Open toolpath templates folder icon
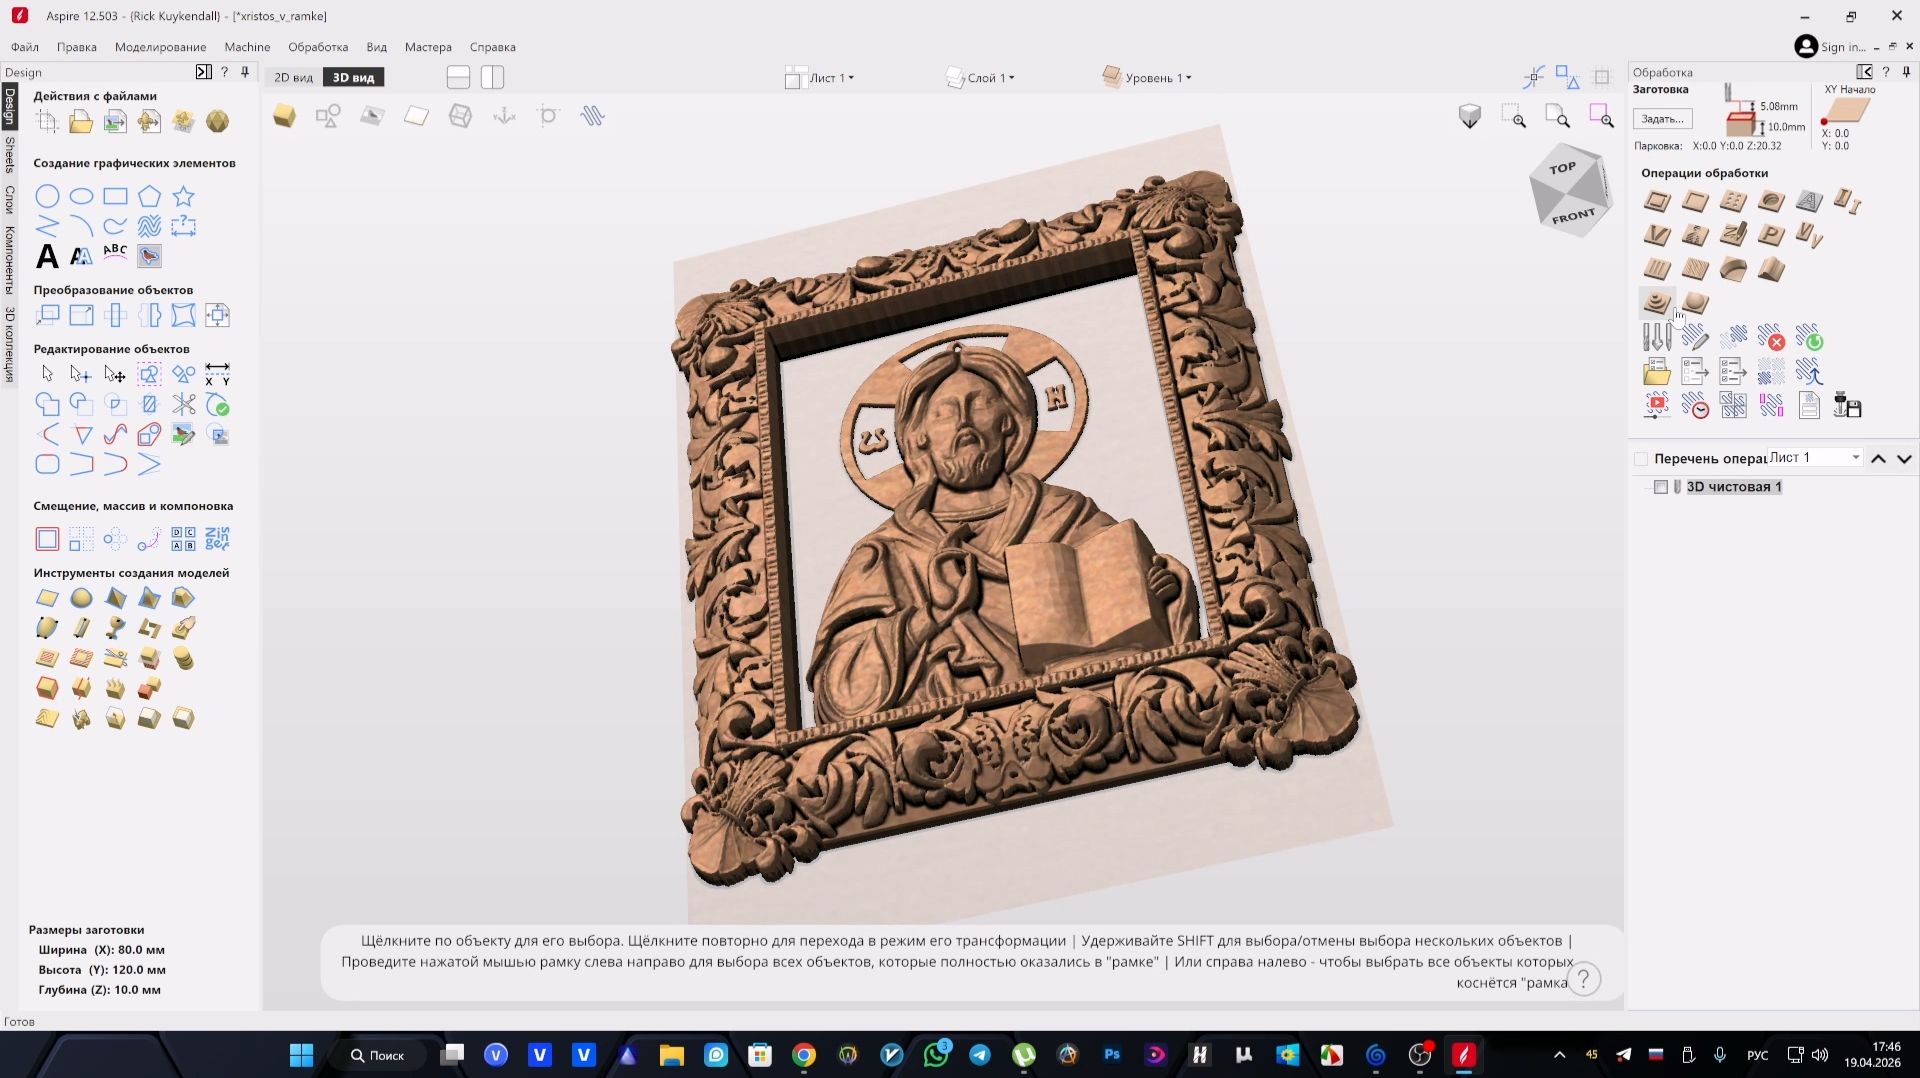Screen dimensions: 1920x1078 click(1657, 372)
